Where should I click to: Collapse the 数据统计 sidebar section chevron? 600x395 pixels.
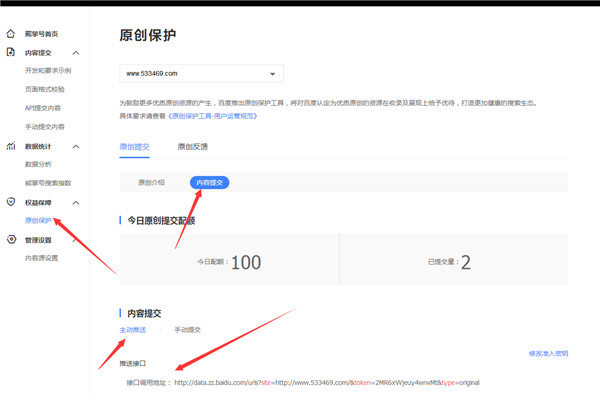tap(76, 147)
